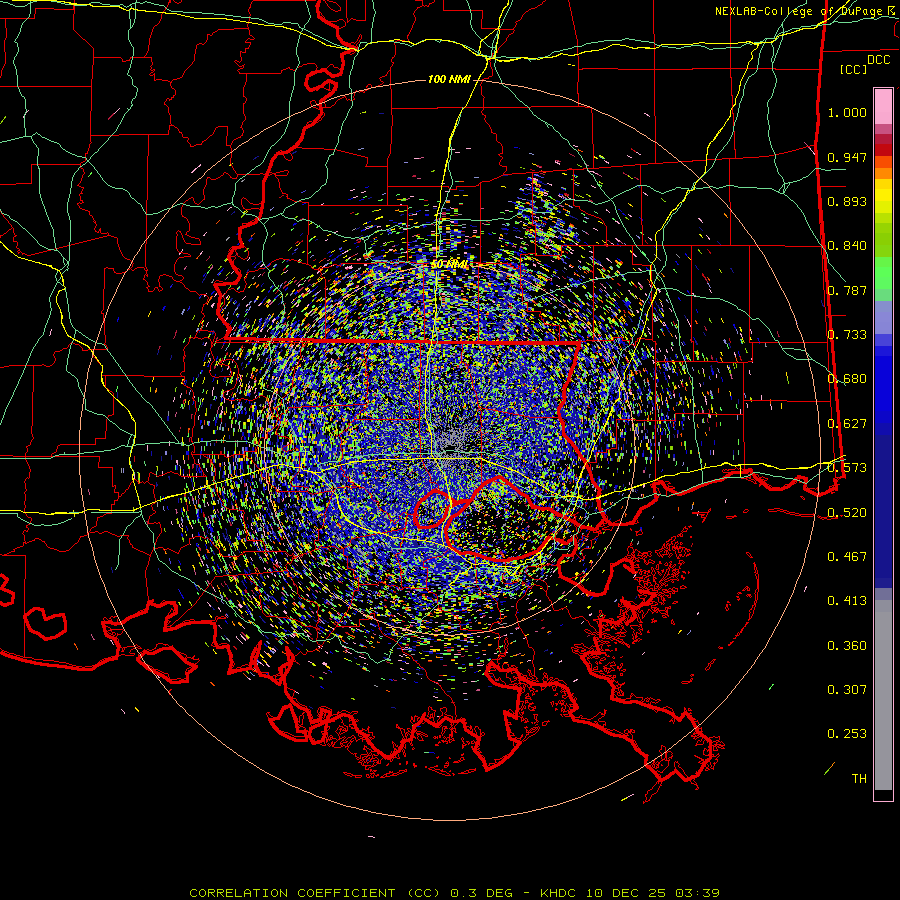Select the 0.467 legend value

pos(847,557)
